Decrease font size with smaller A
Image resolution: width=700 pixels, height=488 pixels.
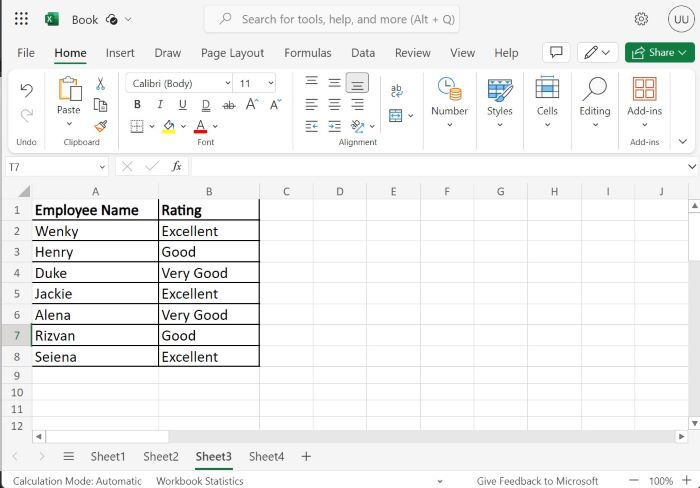coord(275,104)
